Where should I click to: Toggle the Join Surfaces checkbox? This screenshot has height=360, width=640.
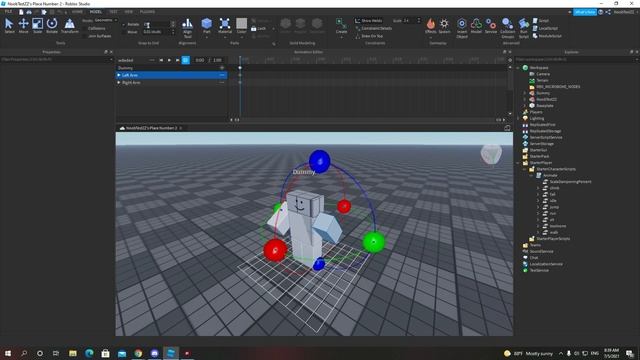(84, 36)
